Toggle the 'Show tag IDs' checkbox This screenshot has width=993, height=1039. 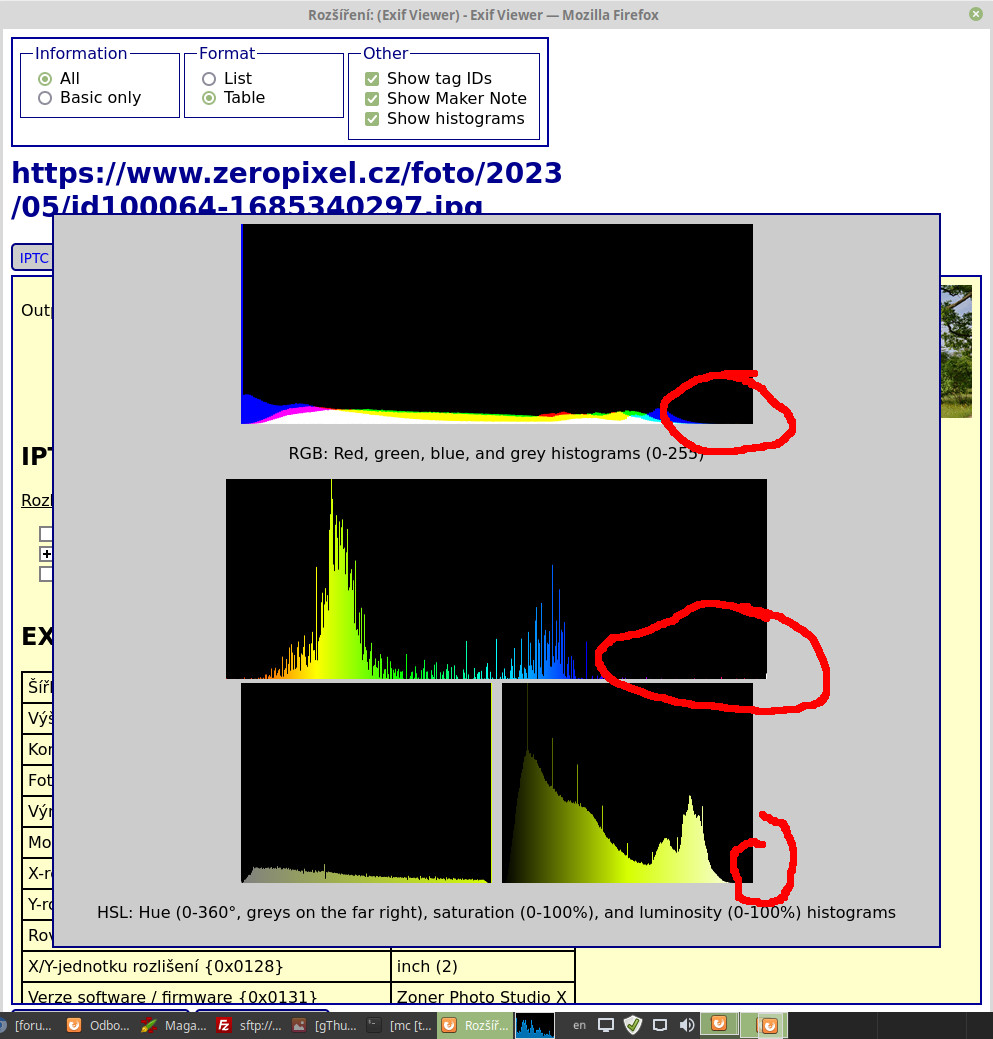tap(372, 79)
